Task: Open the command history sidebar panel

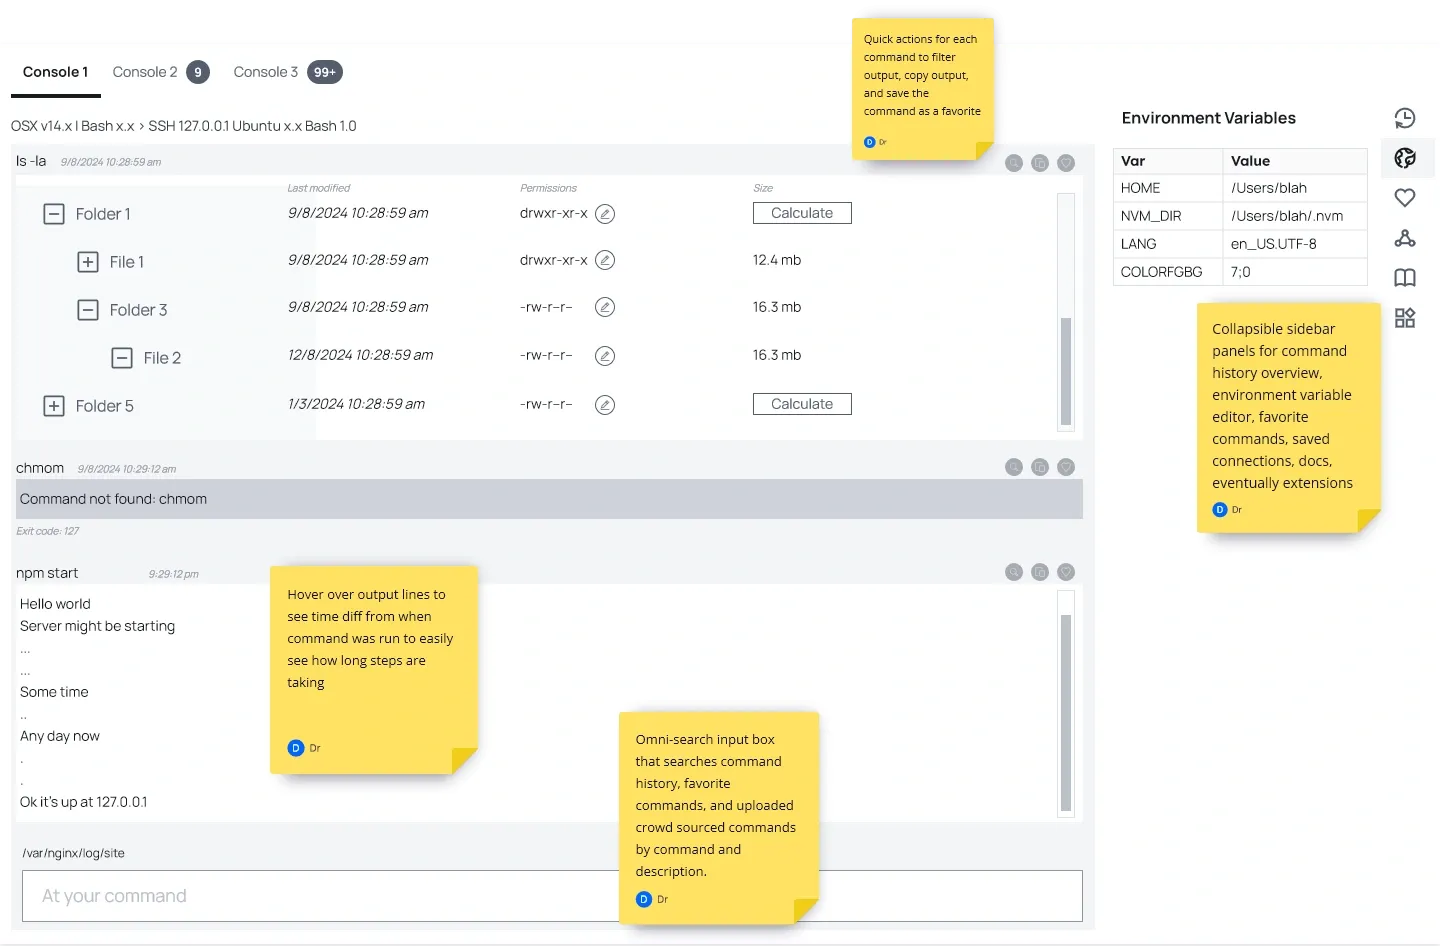Action: coord(1405,118)
